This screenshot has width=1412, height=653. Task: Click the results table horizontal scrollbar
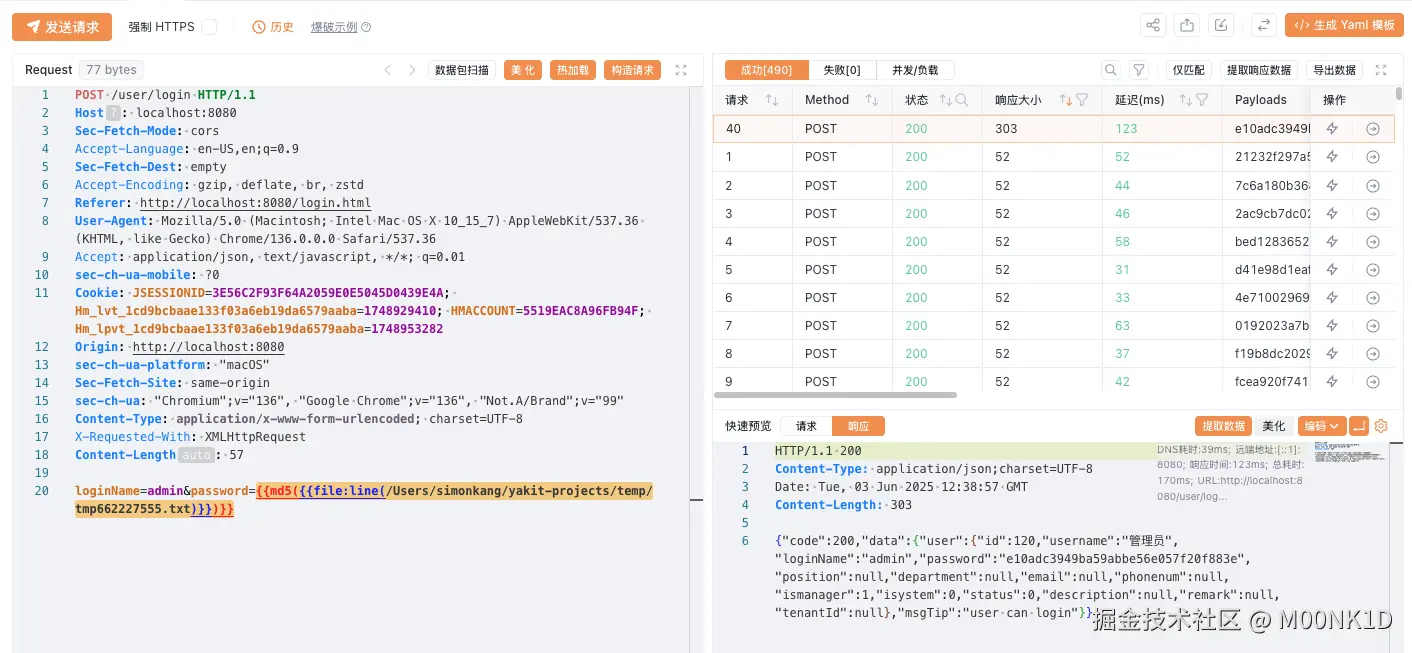pyautogui.click(x=835, y=394)
